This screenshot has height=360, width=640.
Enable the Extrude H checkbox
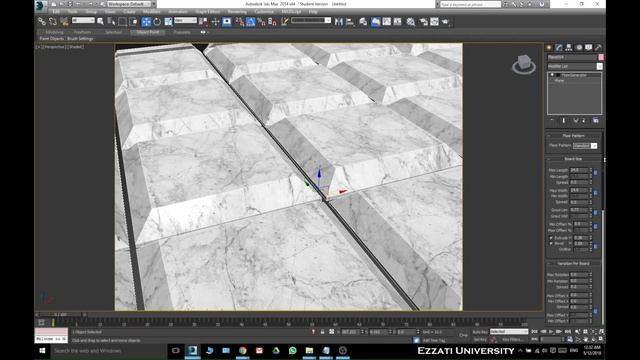[x=551, y=238]
